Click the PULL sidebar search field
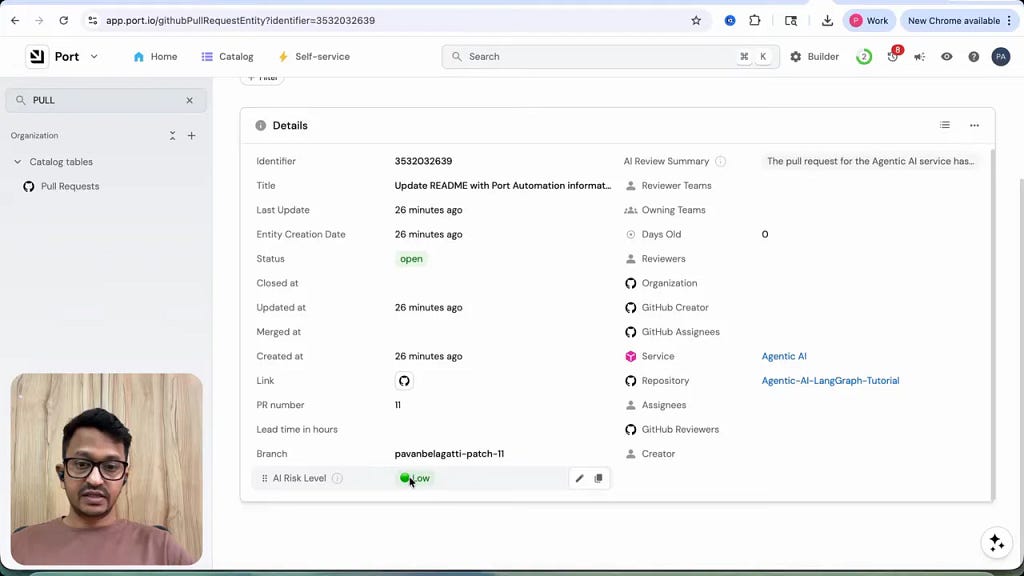Viewport: 1024px width, 576px height. [x=106, y=100]
